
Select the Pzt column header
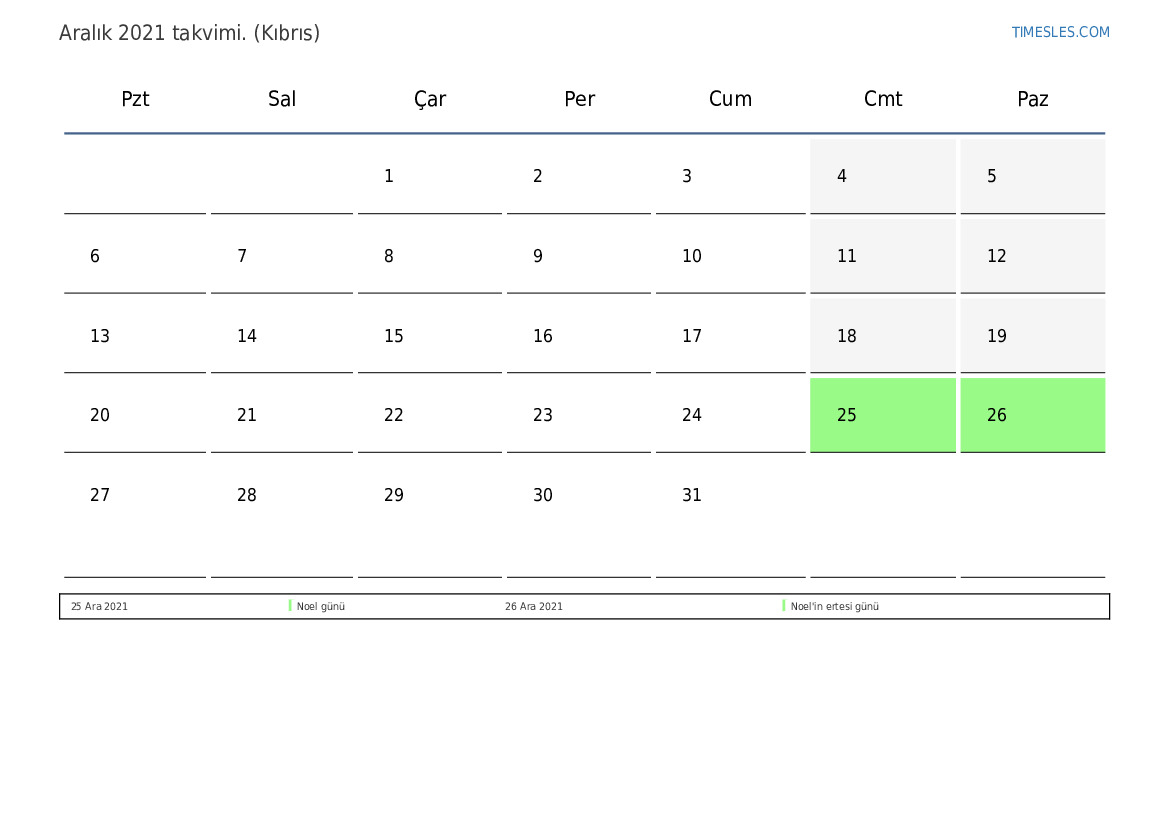tap(135, 99)
